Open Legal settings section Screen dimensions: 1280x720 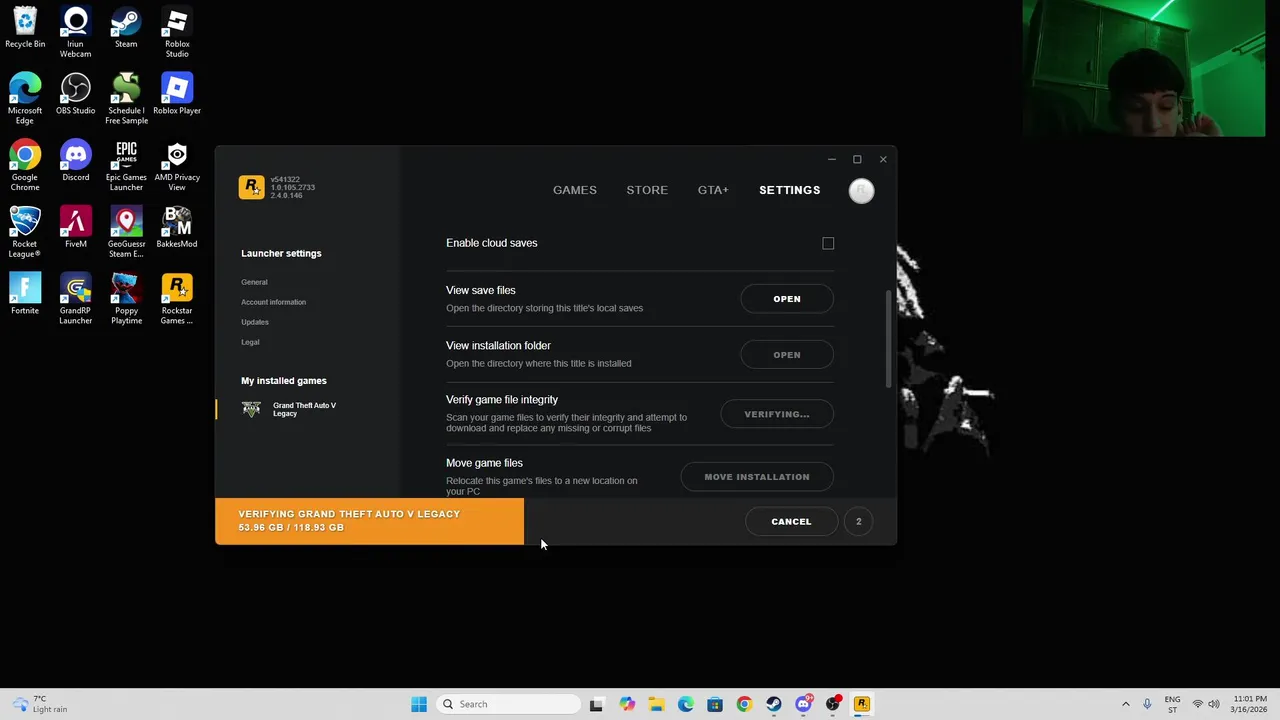(250, 342)
